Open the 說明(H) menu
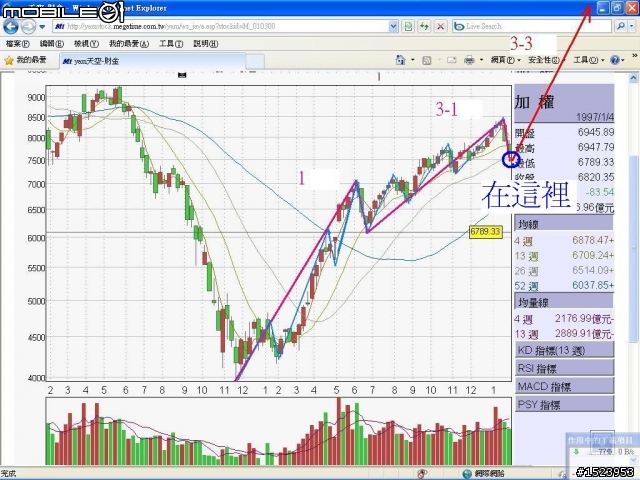Viewport: 640px width, 480px height. pyautogui.click(x=205, y=44)
